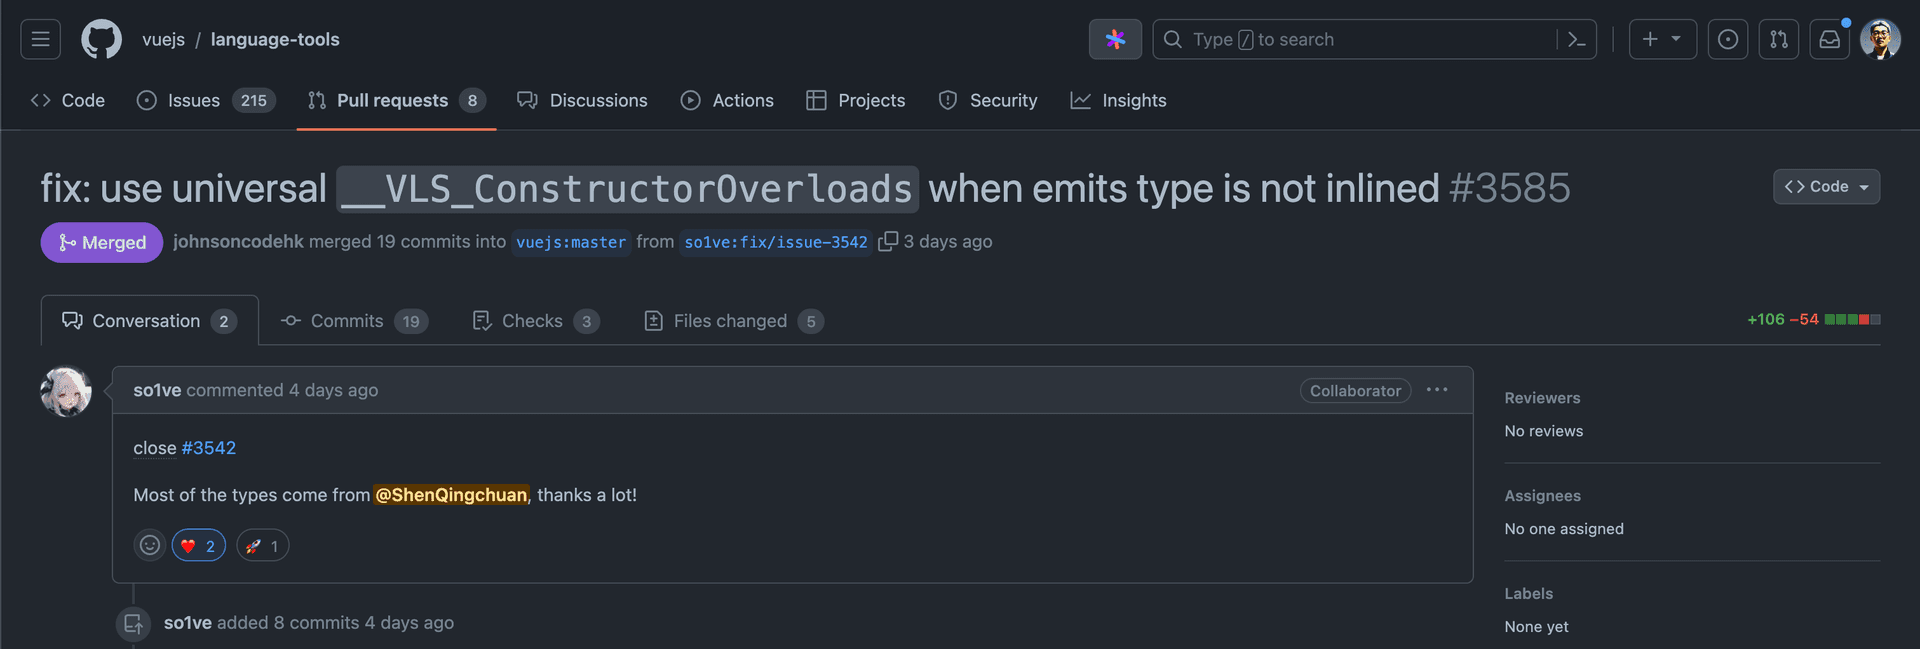1920x649 pixels.
Task: Switch to the Commits tab
Action: (355, 321)
